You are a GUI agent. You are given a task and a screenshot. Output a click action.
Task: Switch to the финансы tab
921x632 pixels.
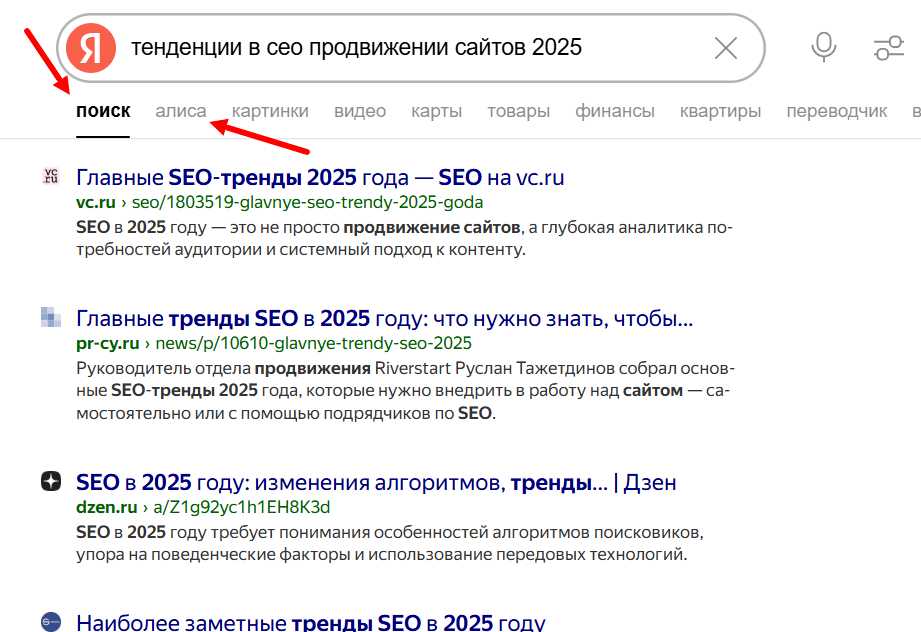pos(615,111)
